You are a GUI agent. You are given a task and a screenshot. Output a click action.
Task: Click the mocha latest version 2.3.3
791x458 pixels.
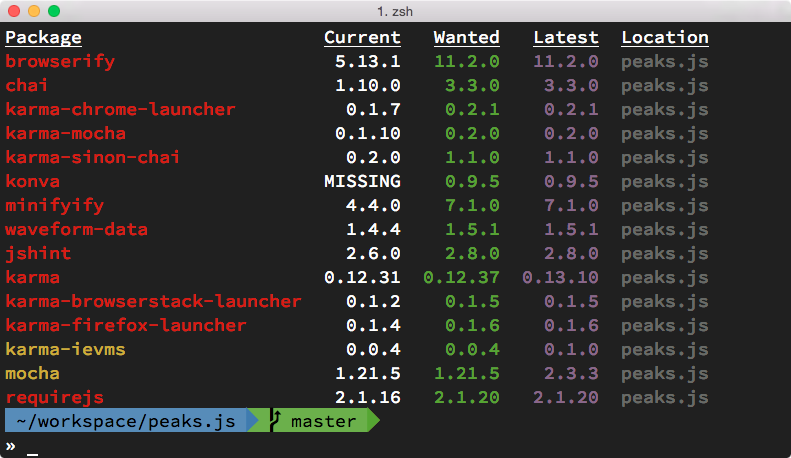[x=571, y=373]
